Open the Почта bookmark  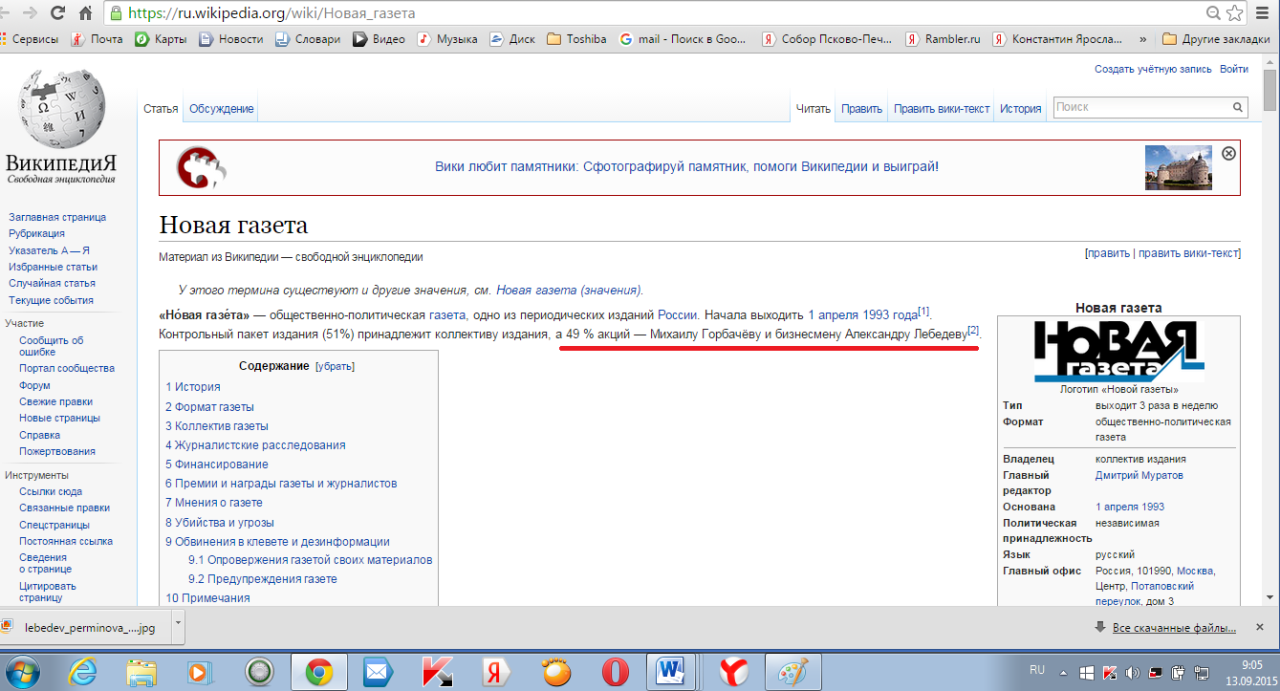tap(97, 39)
